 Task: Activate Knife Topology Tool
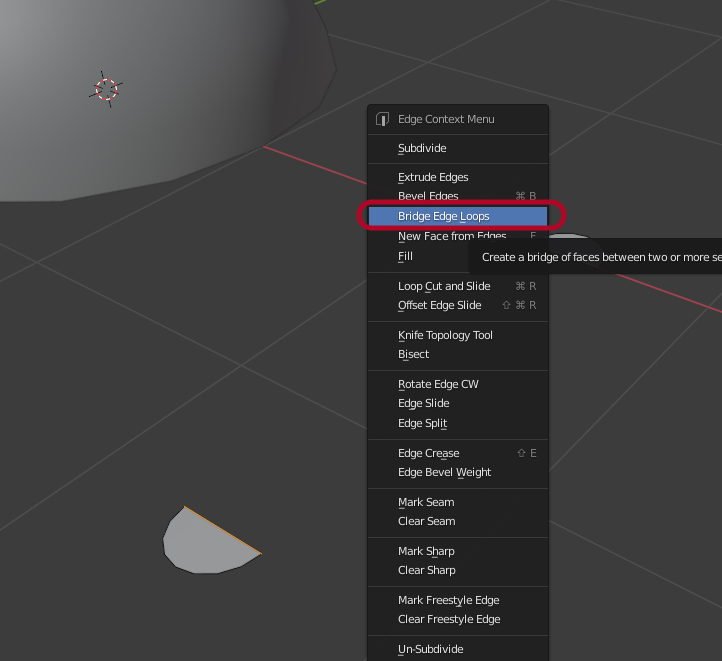(x=458, y=335)
